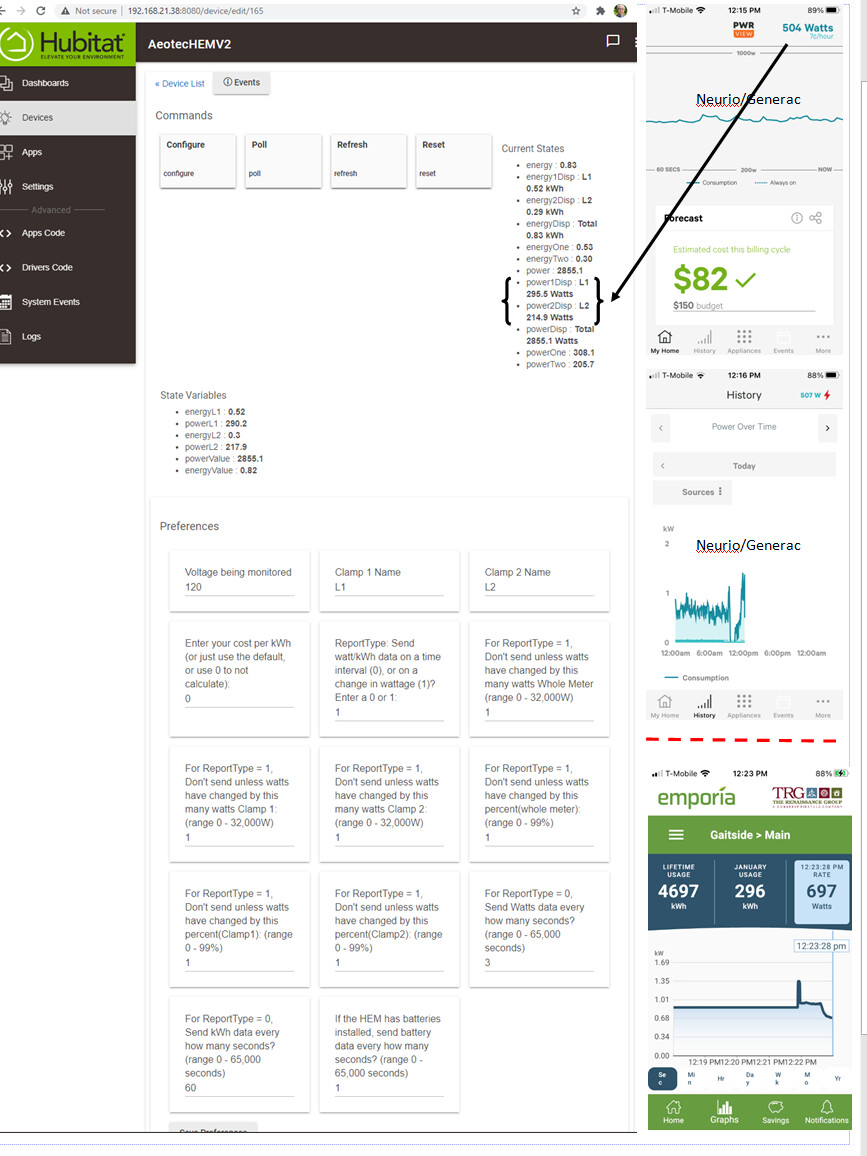This screenshot has width=867, height=1156.
Task: Tap the Savings icon in Emporia
Action: click(x=776, y=1111)
